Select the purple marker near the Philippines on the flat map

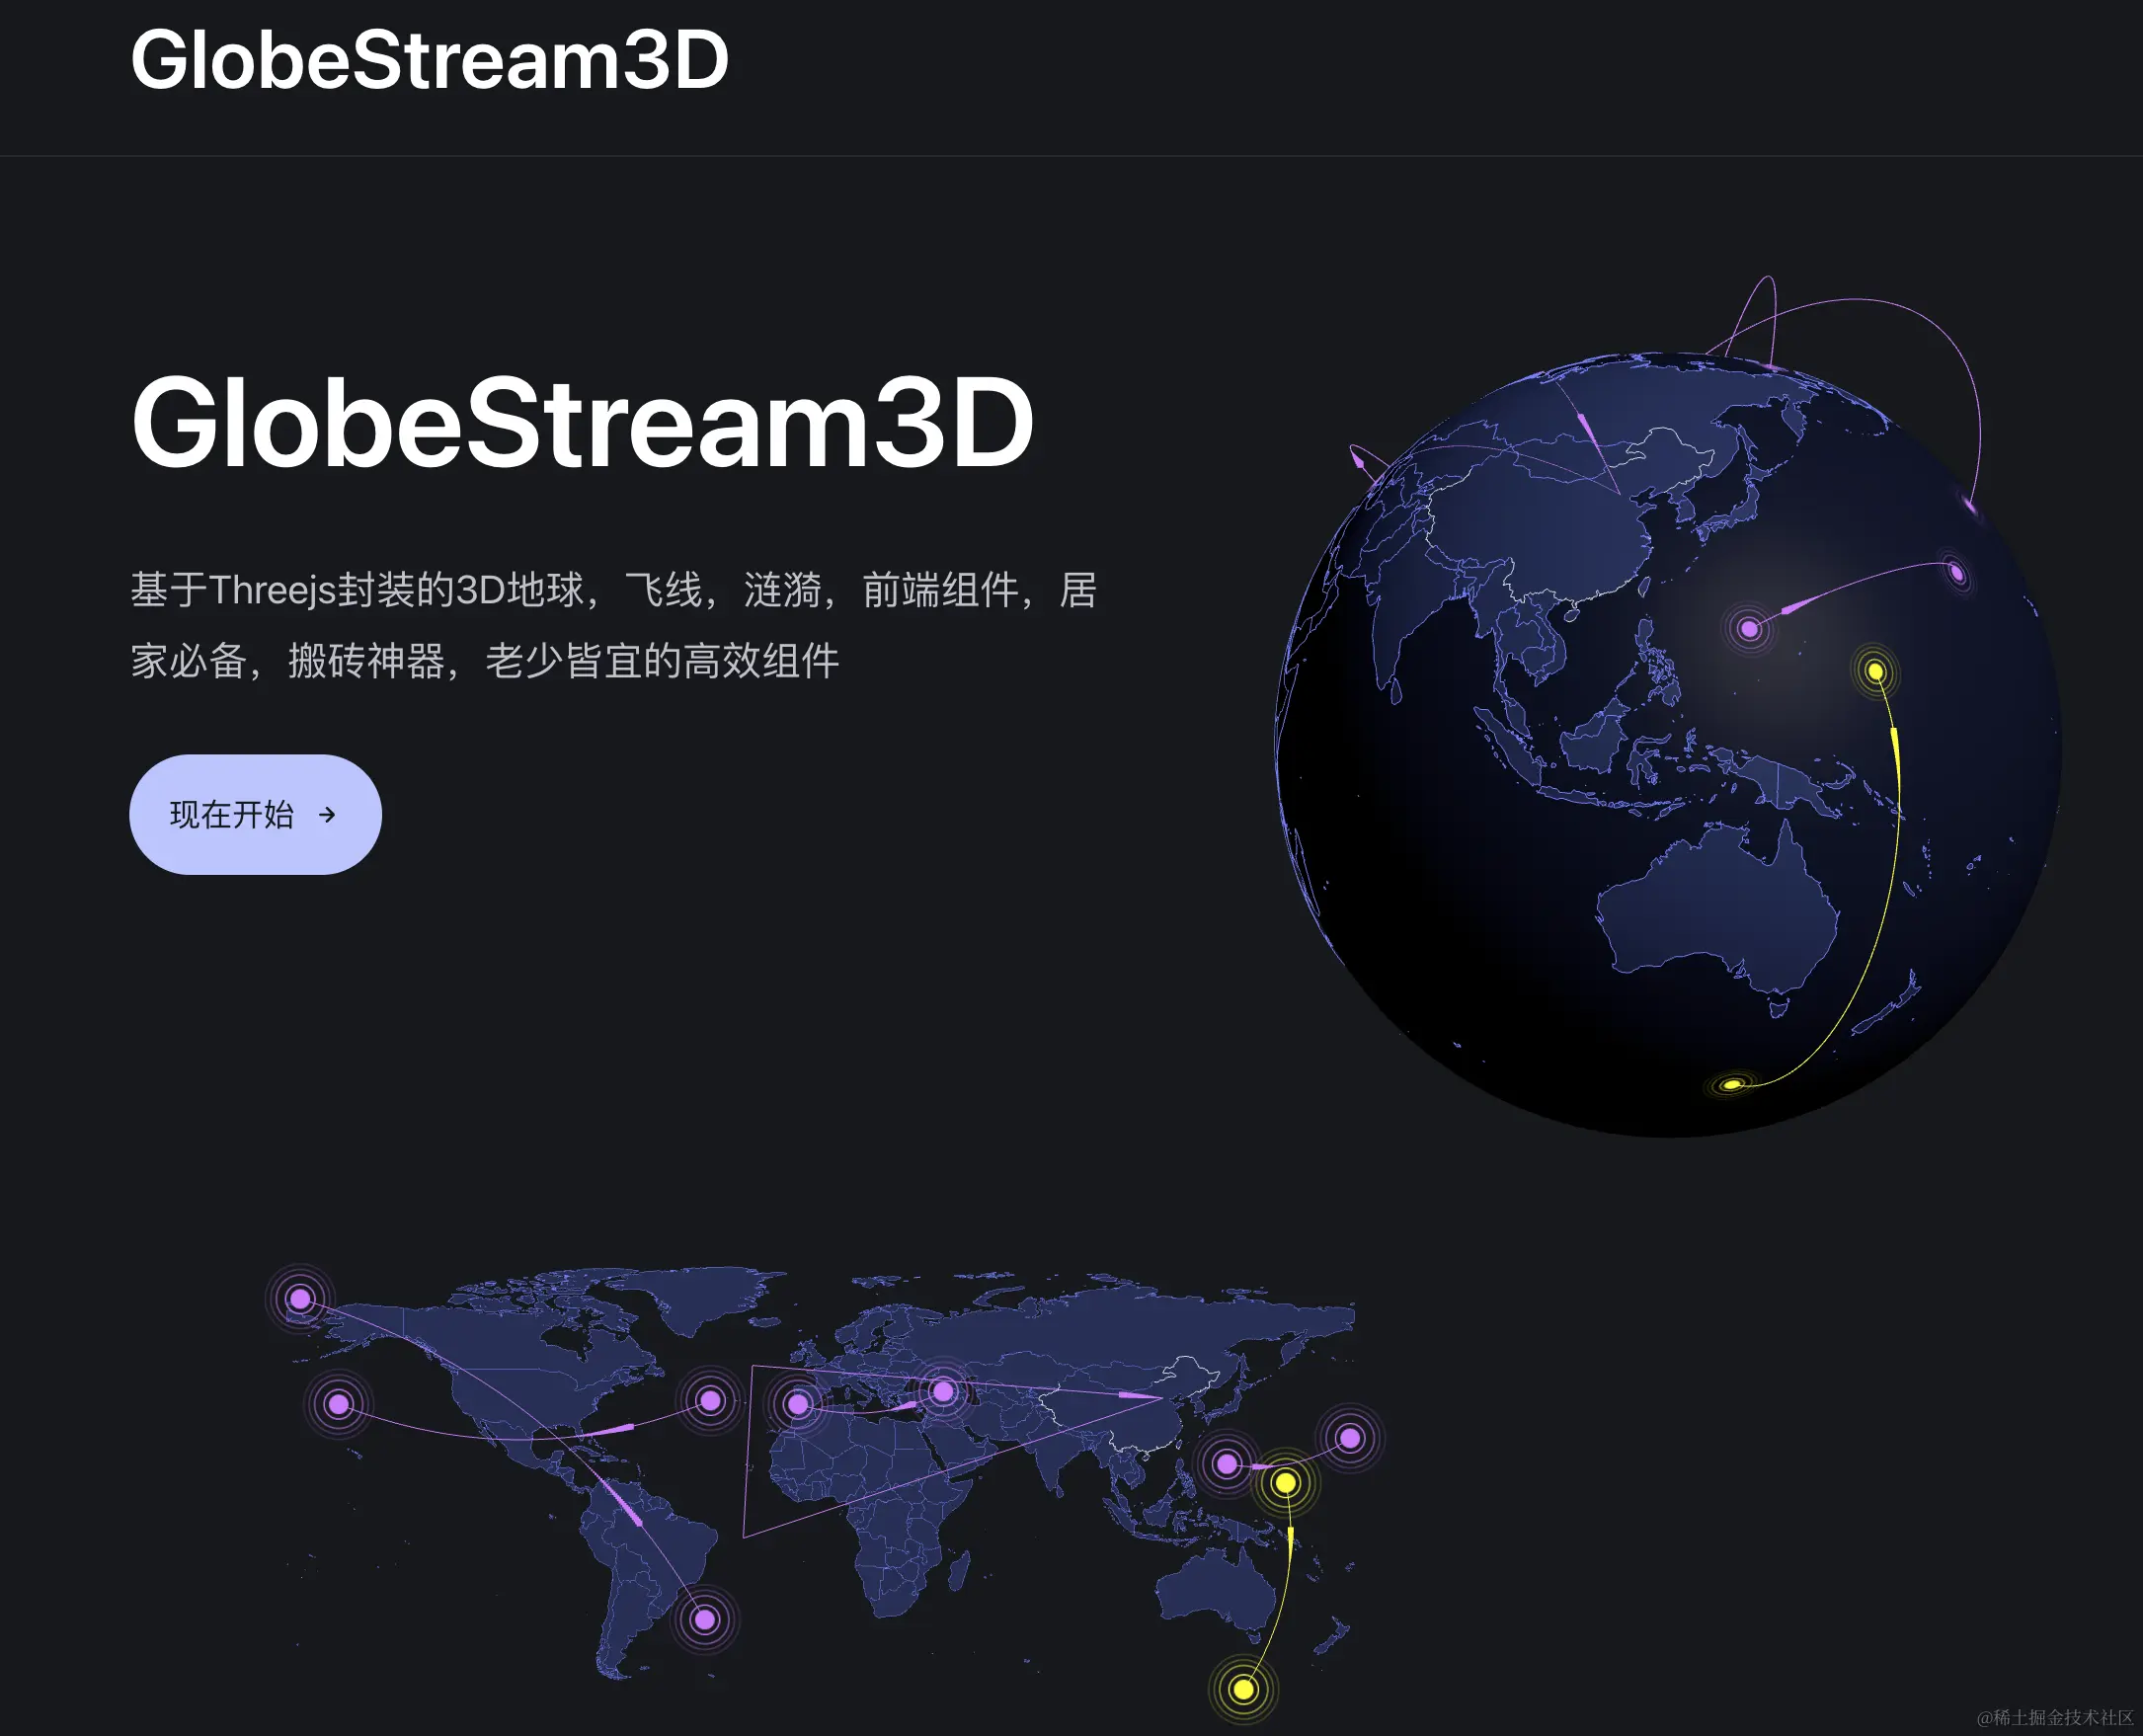click(1226, 1465)
